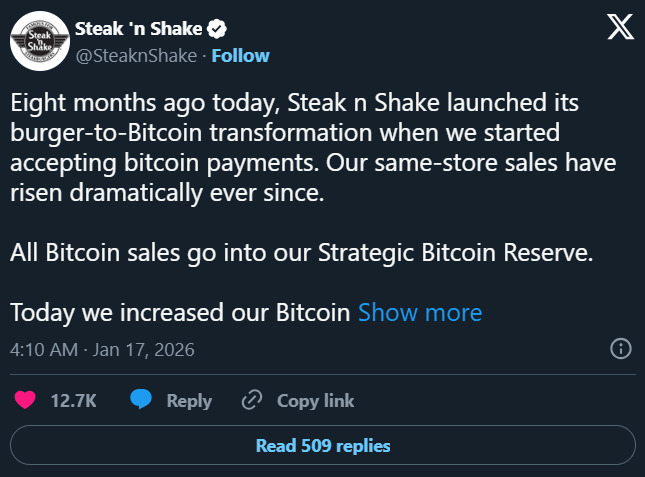
Task: Open the @SteaknShake handle link
Action: tap(136, 53)
